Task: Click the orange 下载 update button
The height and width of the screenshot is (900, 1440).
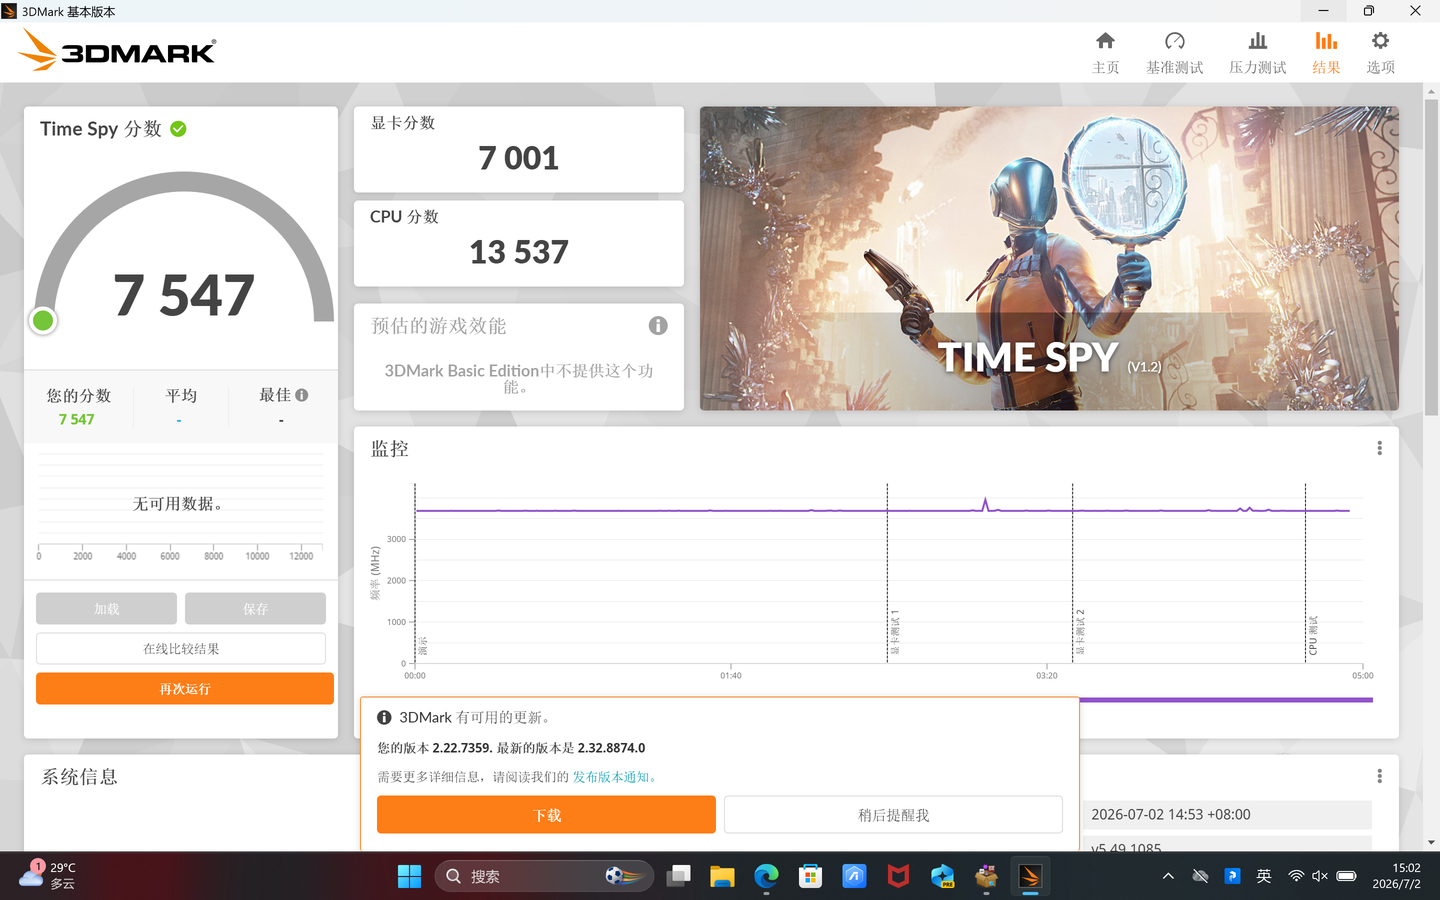Action: (546, 814)
